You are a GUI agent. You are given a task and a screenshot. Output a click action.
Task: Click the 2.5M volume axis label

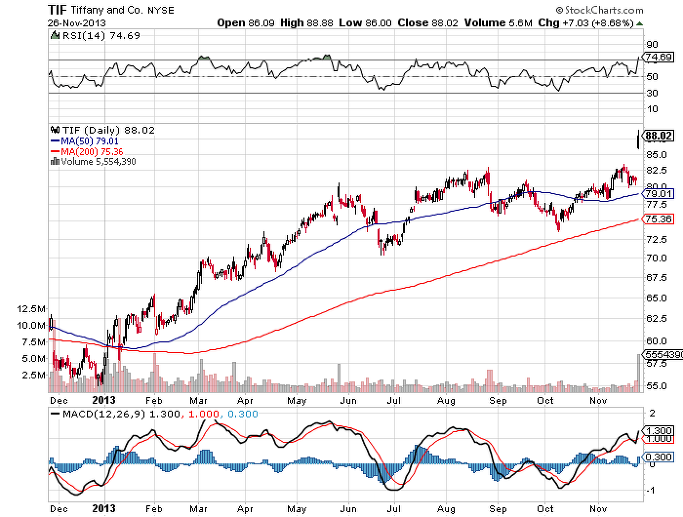tap(34, 375)
